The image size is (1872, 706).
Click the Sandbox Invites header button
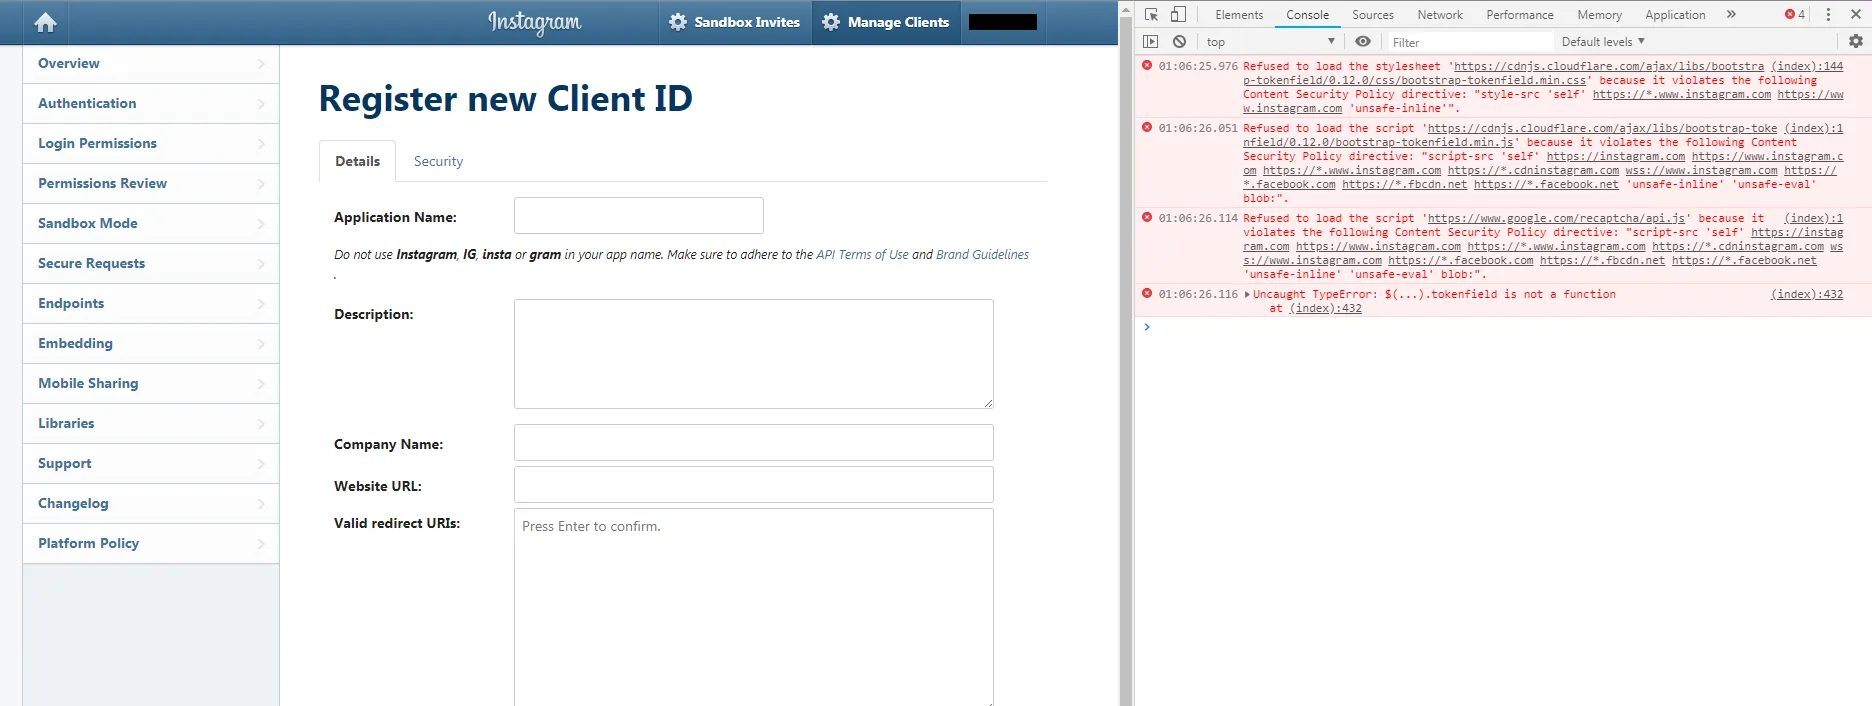point(735,22)
